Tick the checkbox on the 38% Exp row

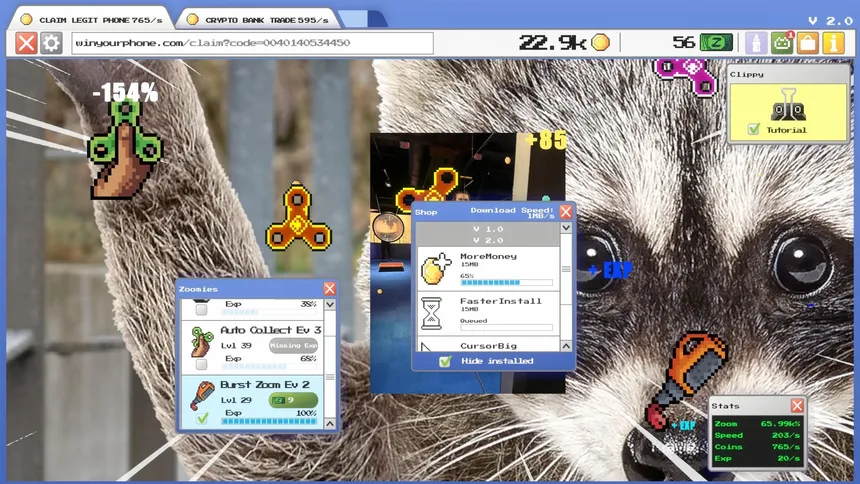point(201,309)
